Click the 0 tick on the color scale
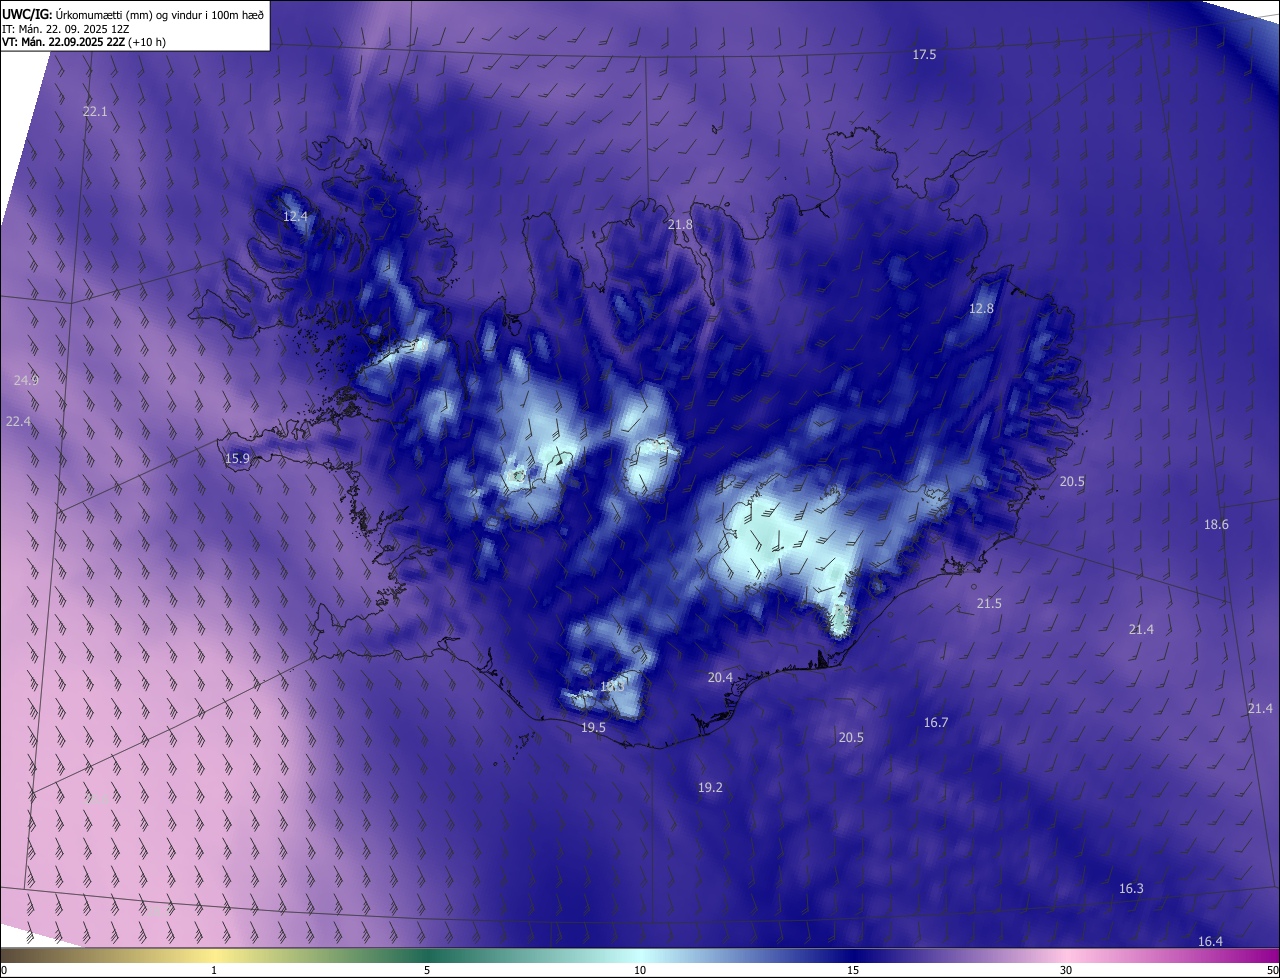 (x=4, y=971)
